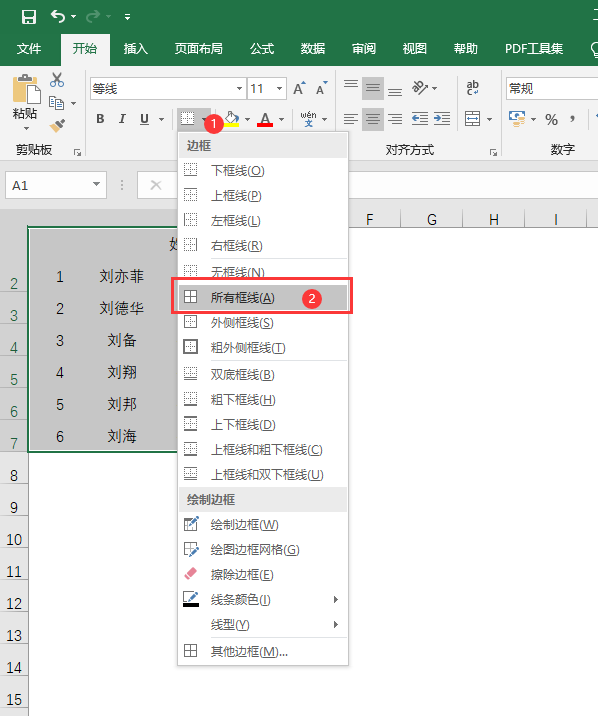Expand the 线型(Y) submenu
The image size is (598, 716).
pos(263,624)
